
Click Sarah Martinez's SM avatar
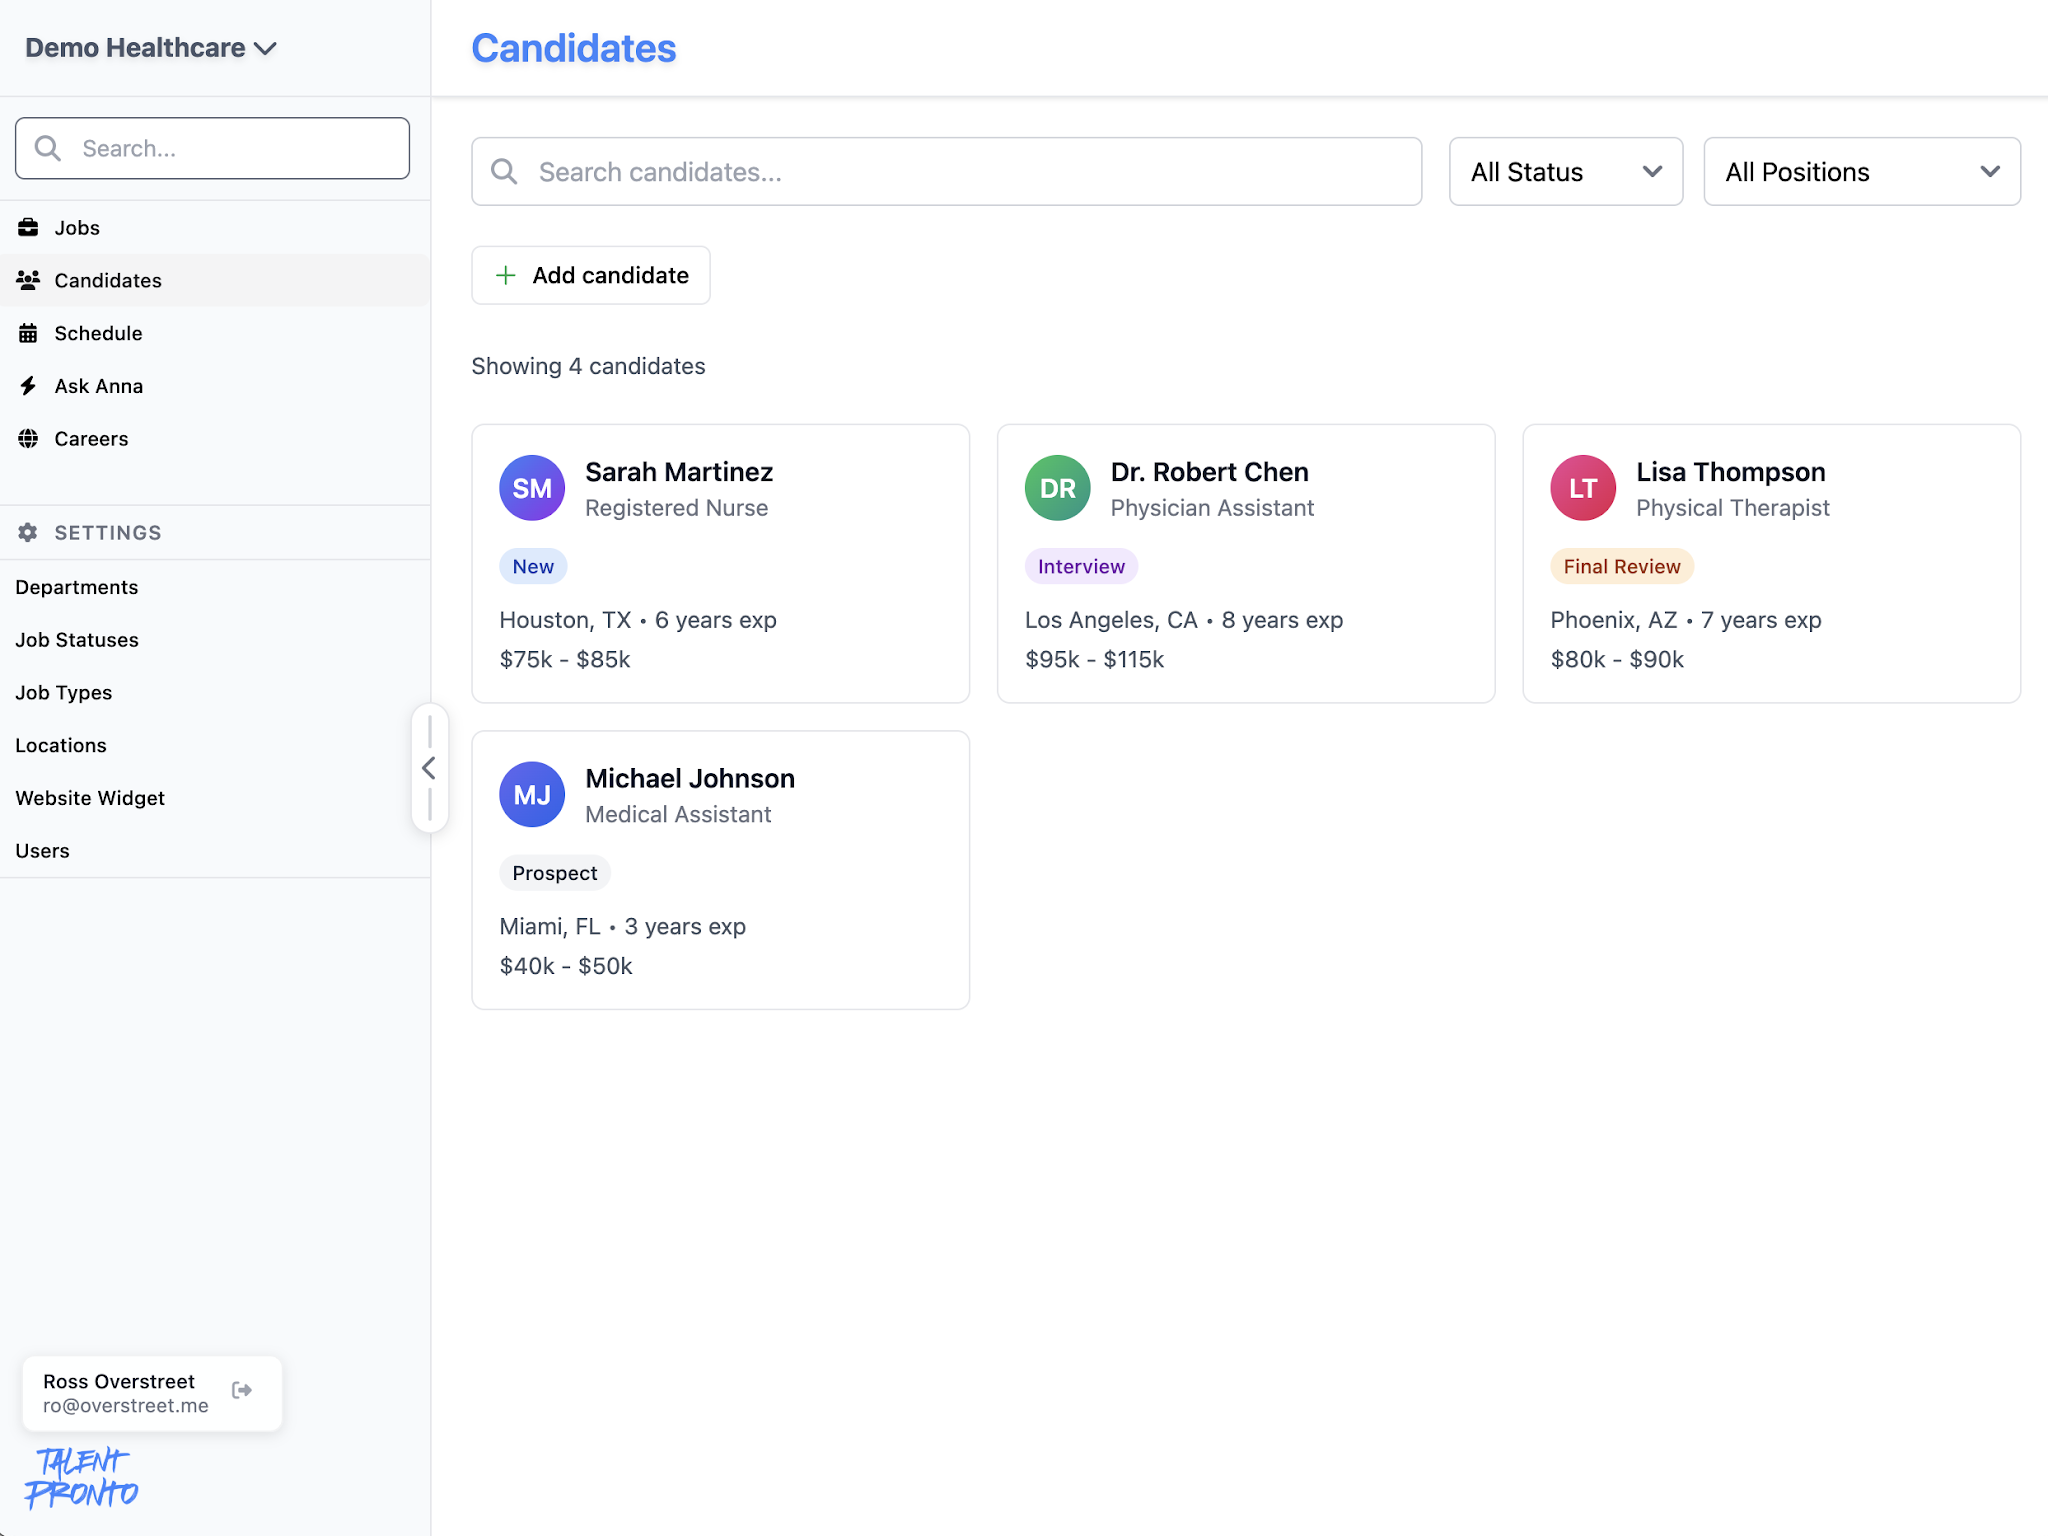[x=532, y=488]
